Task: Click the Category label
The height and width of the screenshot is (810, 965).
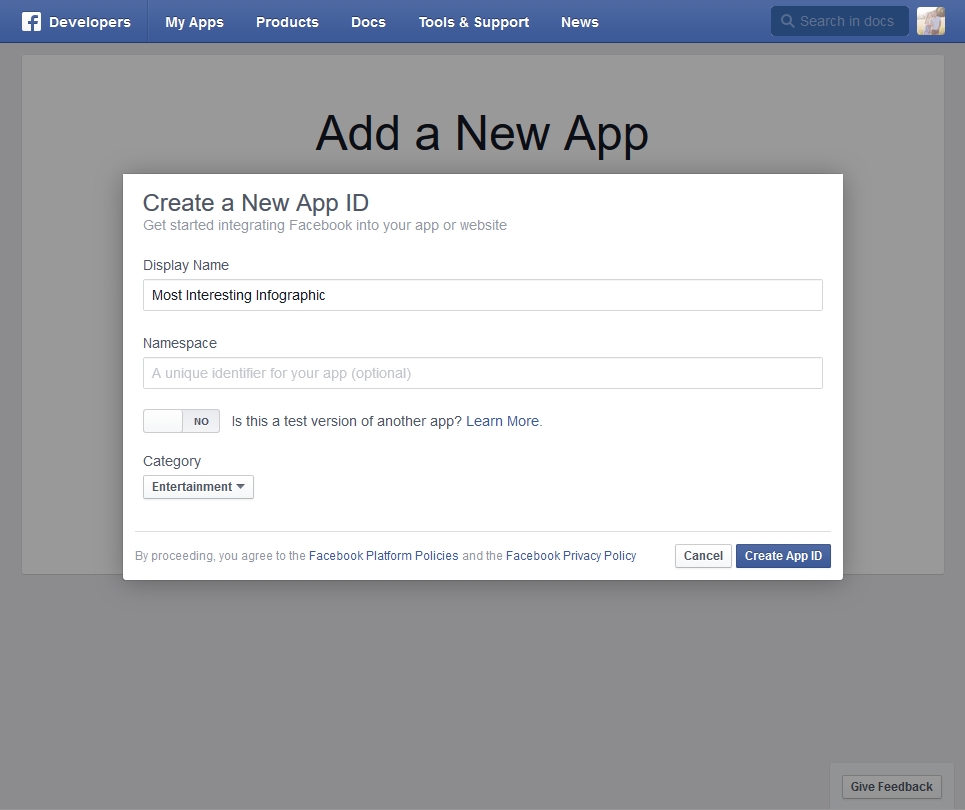Action: click(172, 461)
